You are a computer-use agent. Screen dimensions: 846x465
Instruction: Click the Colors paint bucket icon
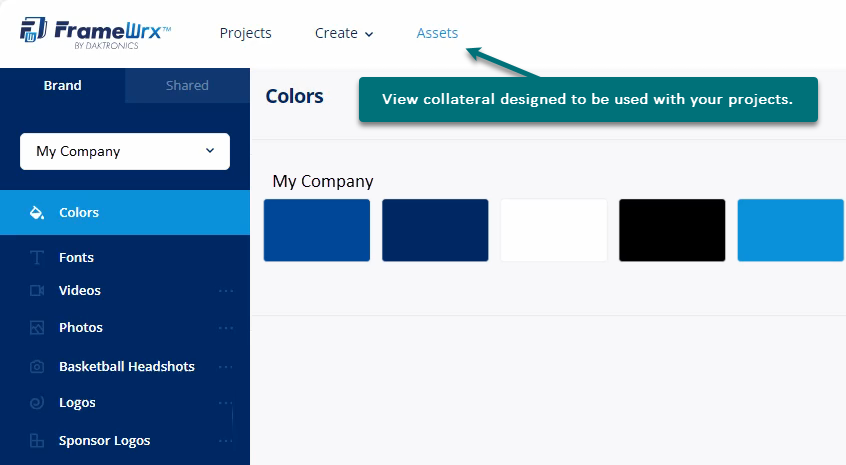click(37, 212)
